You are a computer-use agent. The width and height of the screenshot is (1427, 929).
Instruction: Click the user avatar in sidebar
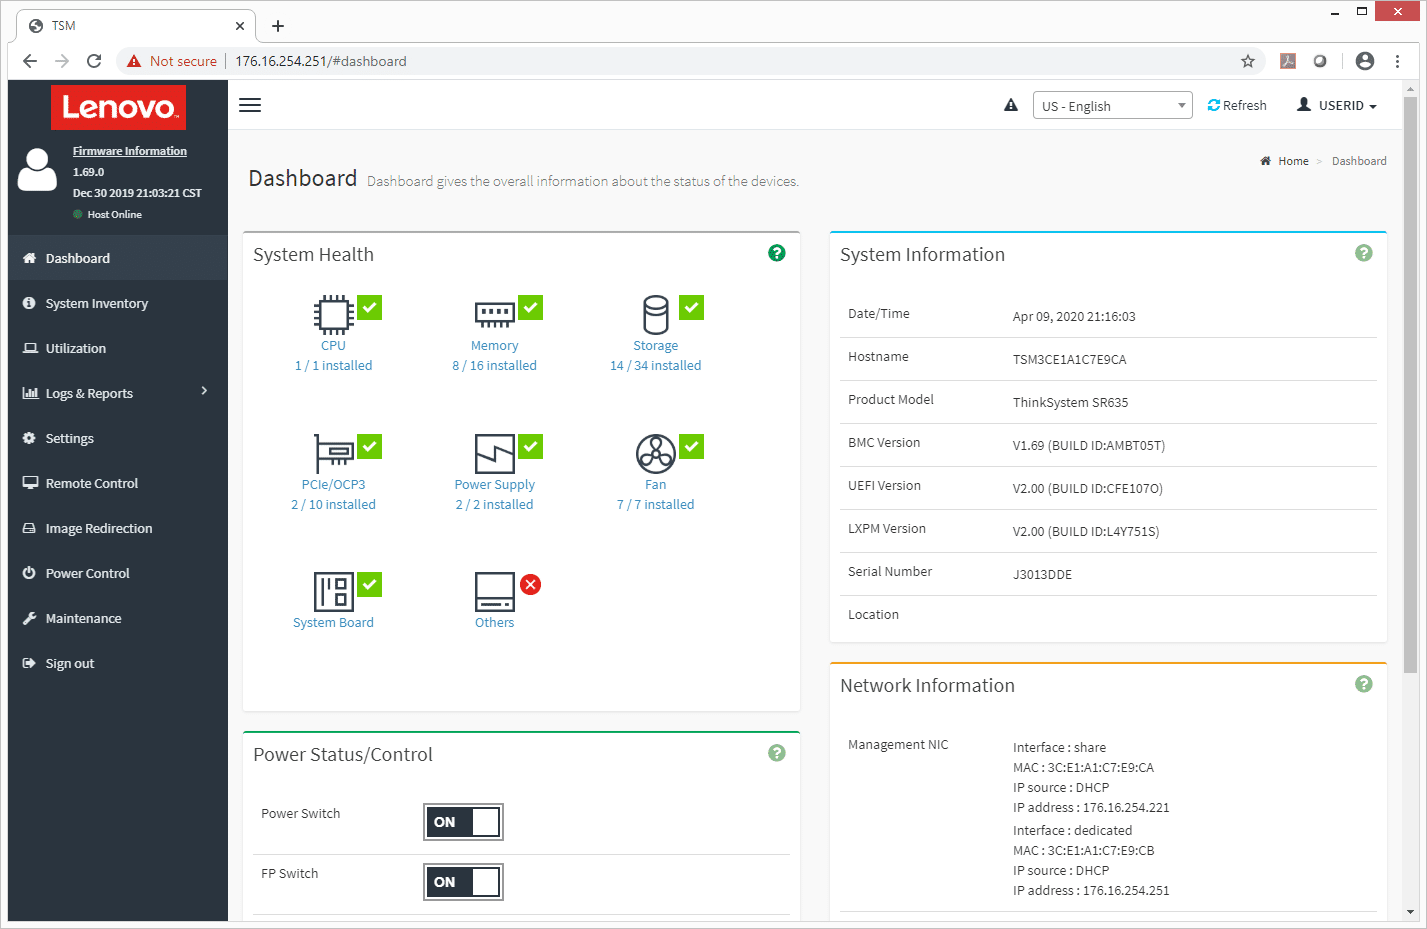point(38,169)
